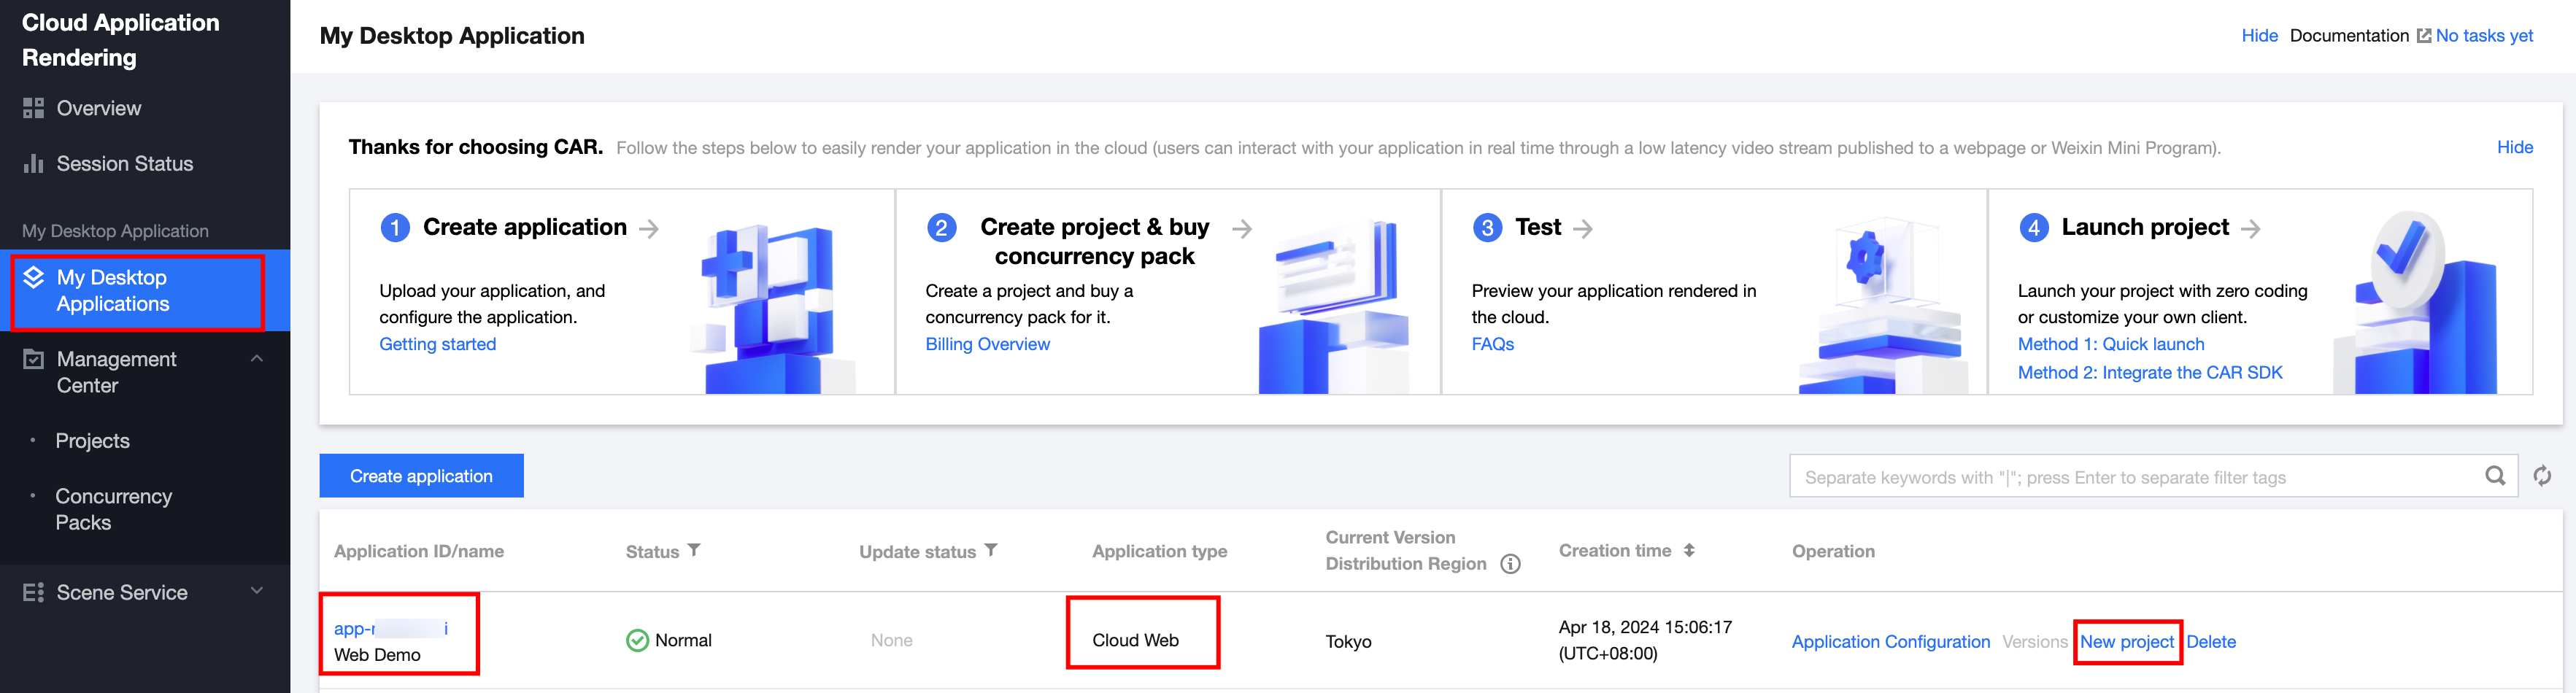The height and width of the screenshot is (693, 2576).
Task: Click the Test step arrow icon
Action: coord(1583,229)
